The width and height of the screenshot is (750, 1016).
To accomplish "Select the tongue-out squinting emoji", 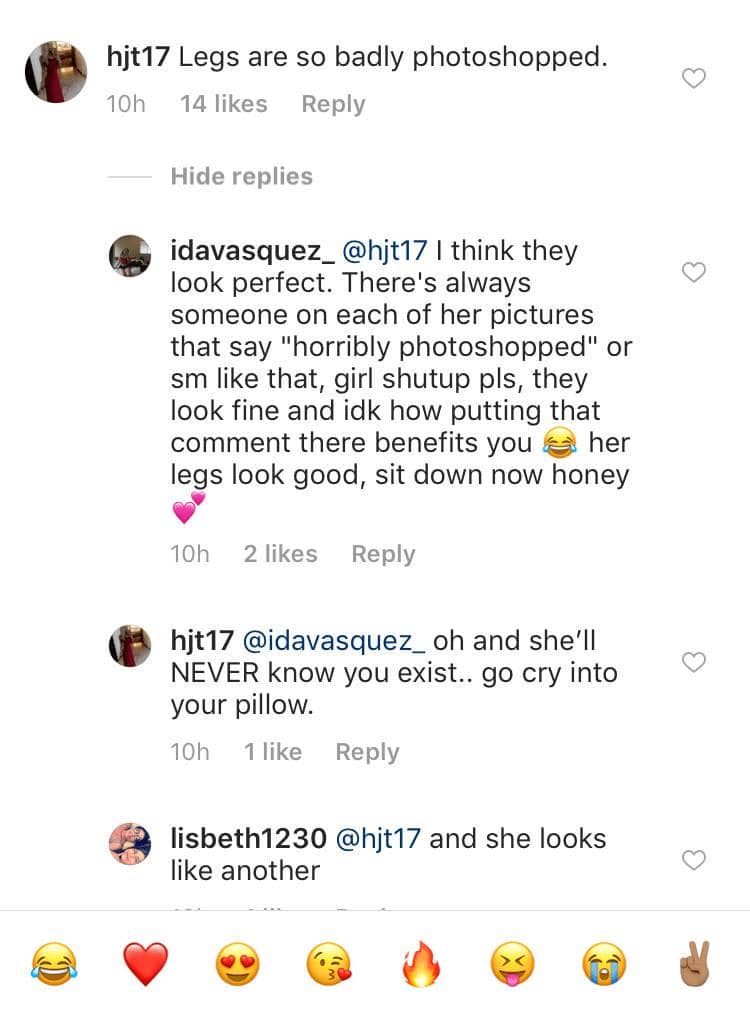I will pyautogui.click(x=512, y=964).
